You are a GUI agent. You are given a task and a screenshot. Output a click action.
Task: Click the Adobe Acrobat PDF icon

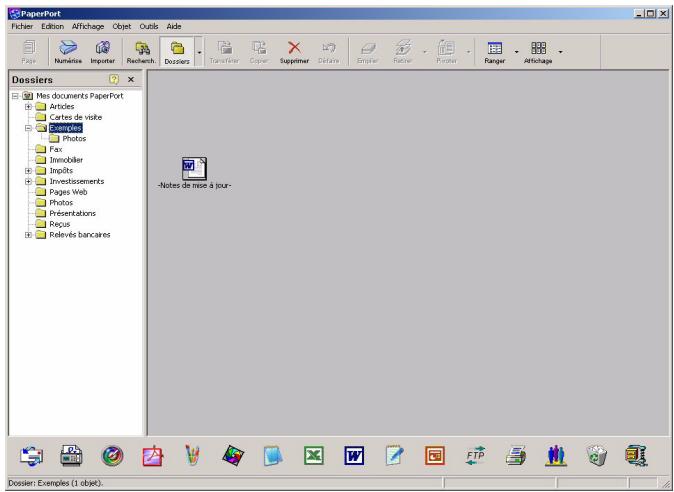click(x=153, y=456)
